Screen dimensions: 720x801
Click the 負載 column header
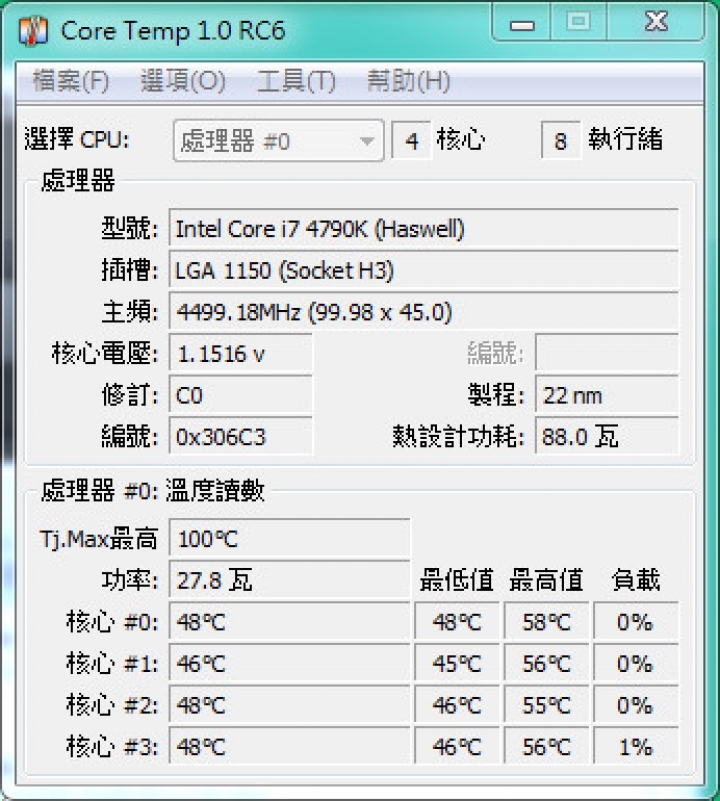coord(636,580)
